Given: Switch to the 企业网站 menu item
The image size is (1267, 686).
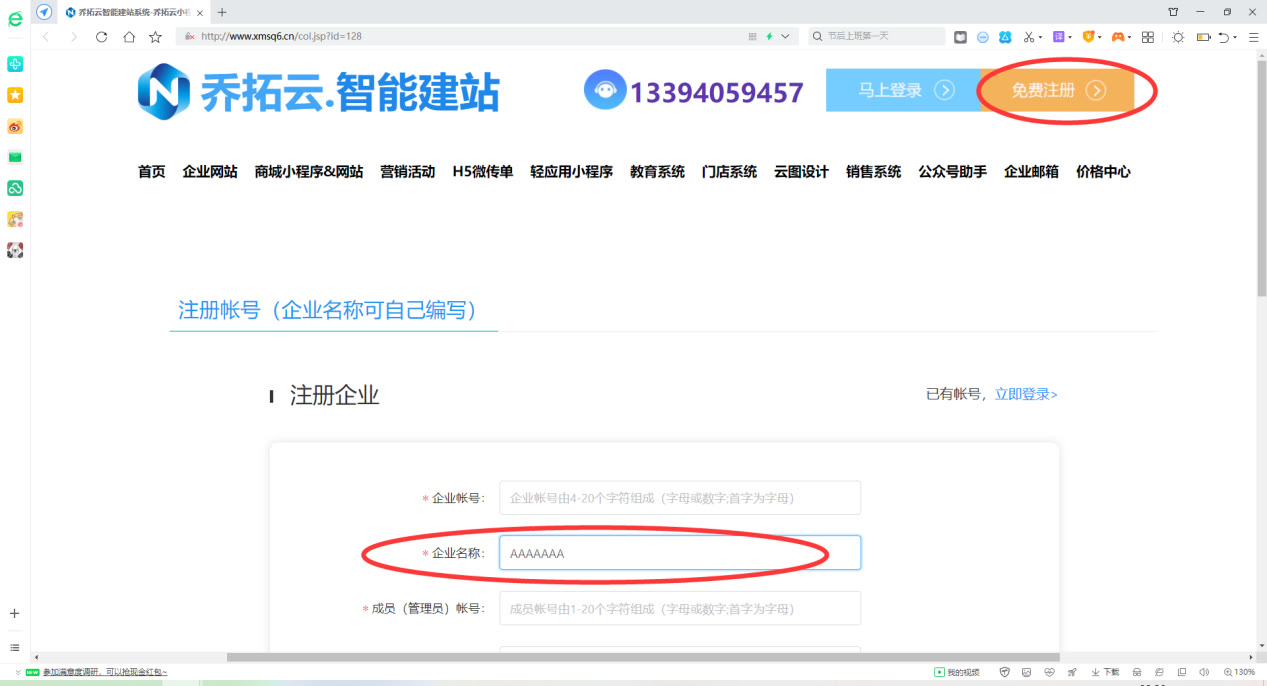Looking at the screenshot, I should click(x=209, y=171).
